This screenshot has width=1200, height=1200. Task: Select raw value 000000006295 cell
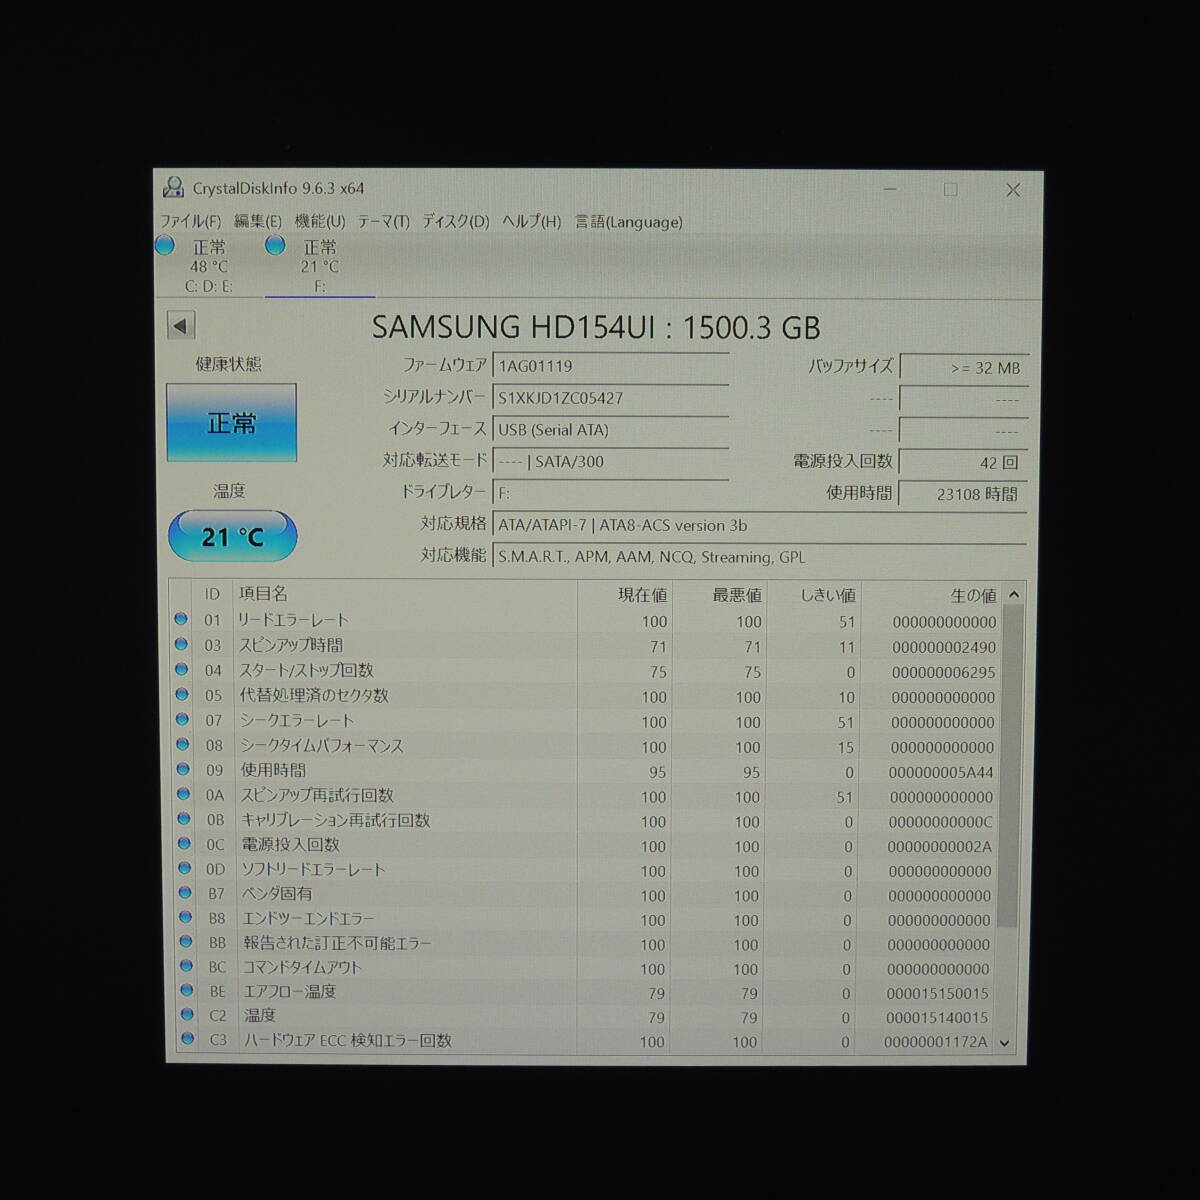(x=943, y=672)
